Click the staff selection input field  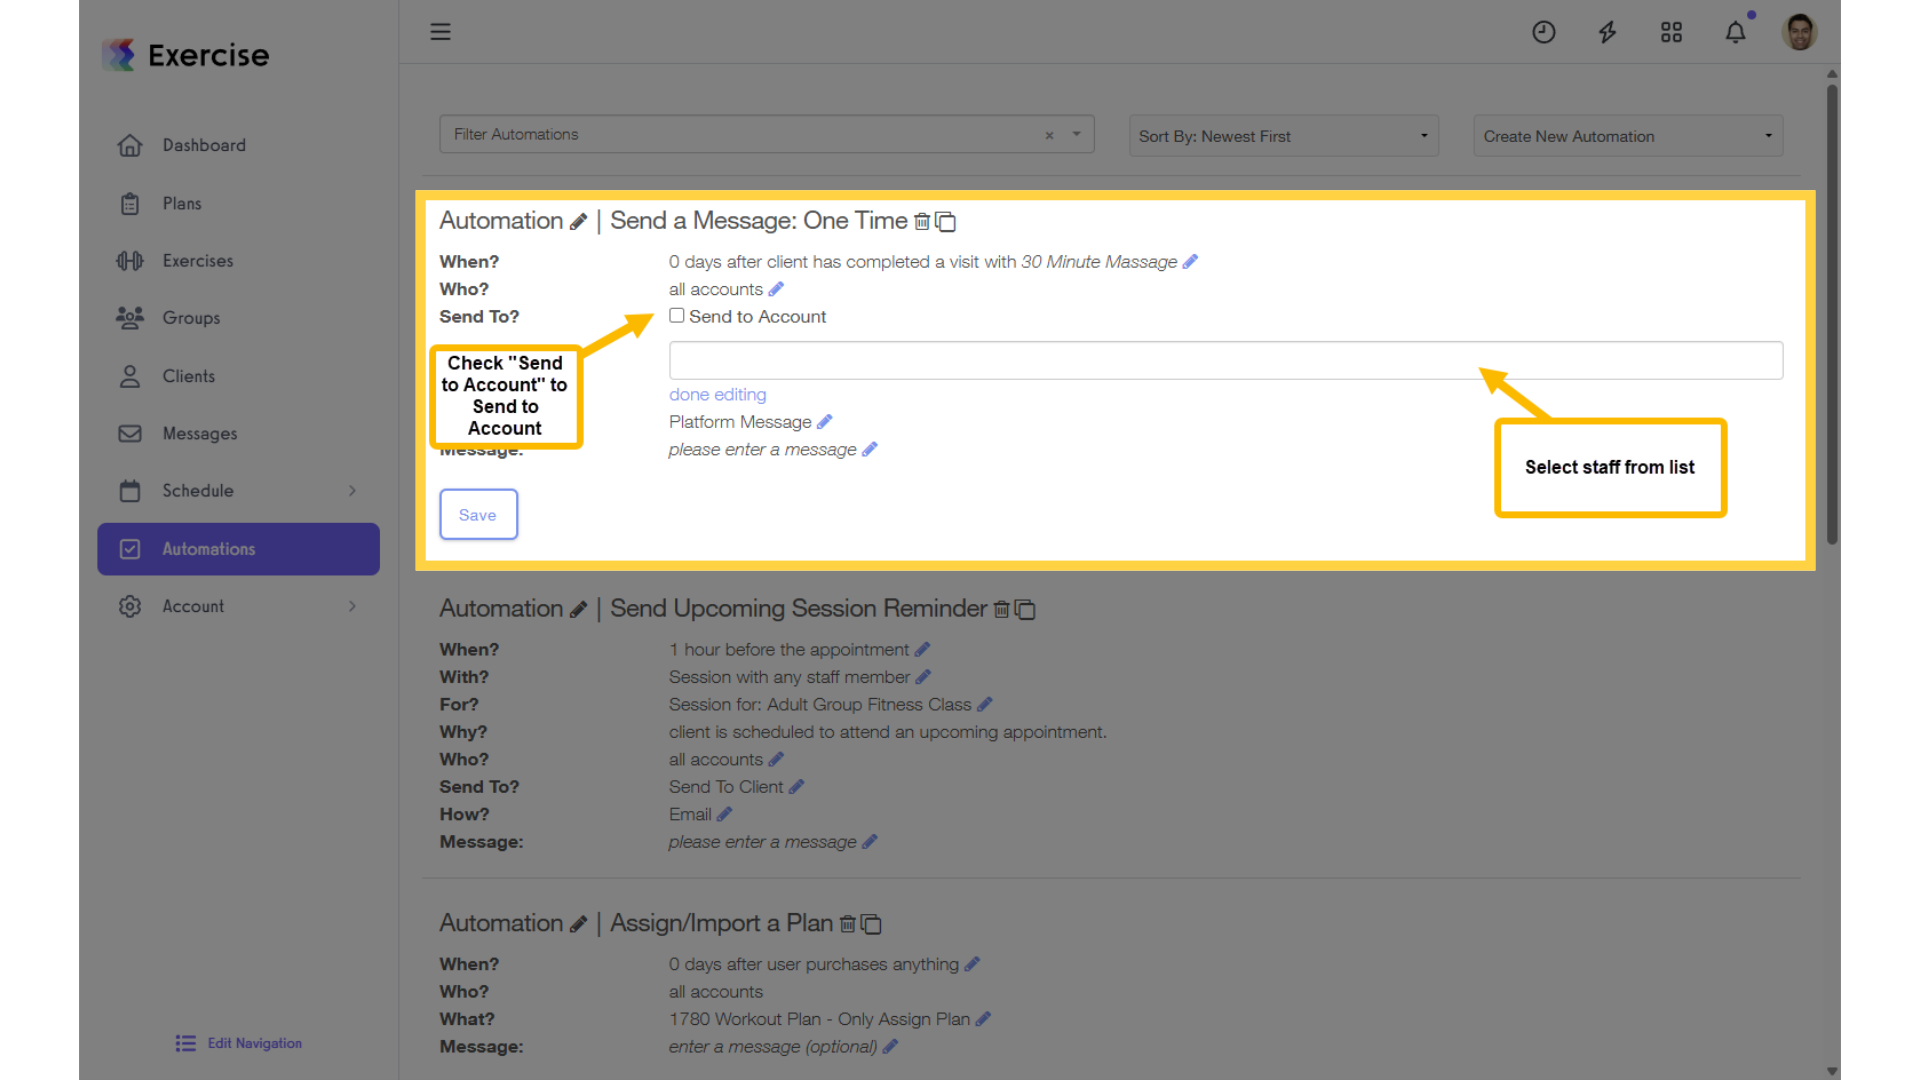pos(1225,360)
